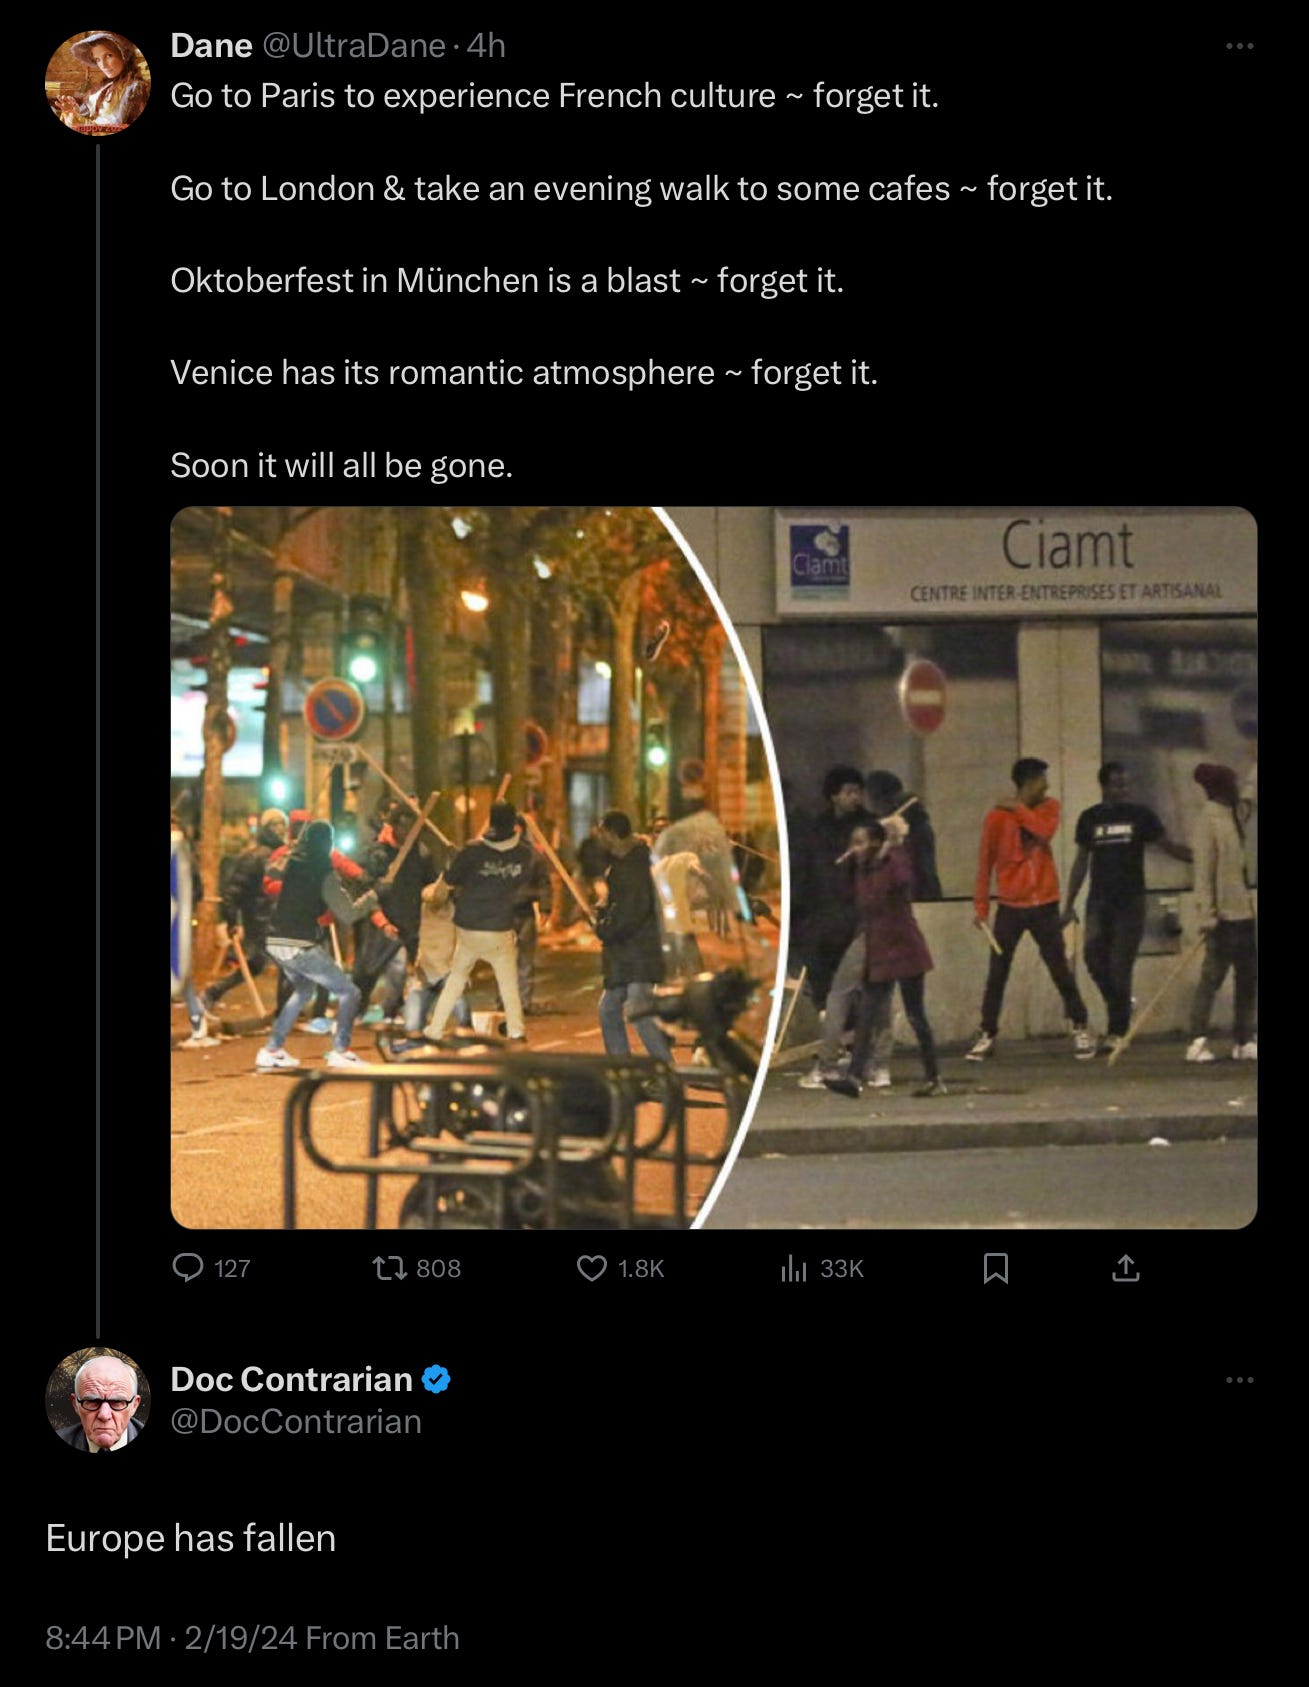Image resolution: width=1309 pixels, height=1687 pixels.
Task: Enlarge the attached street photo
Action: click(714, 868)
